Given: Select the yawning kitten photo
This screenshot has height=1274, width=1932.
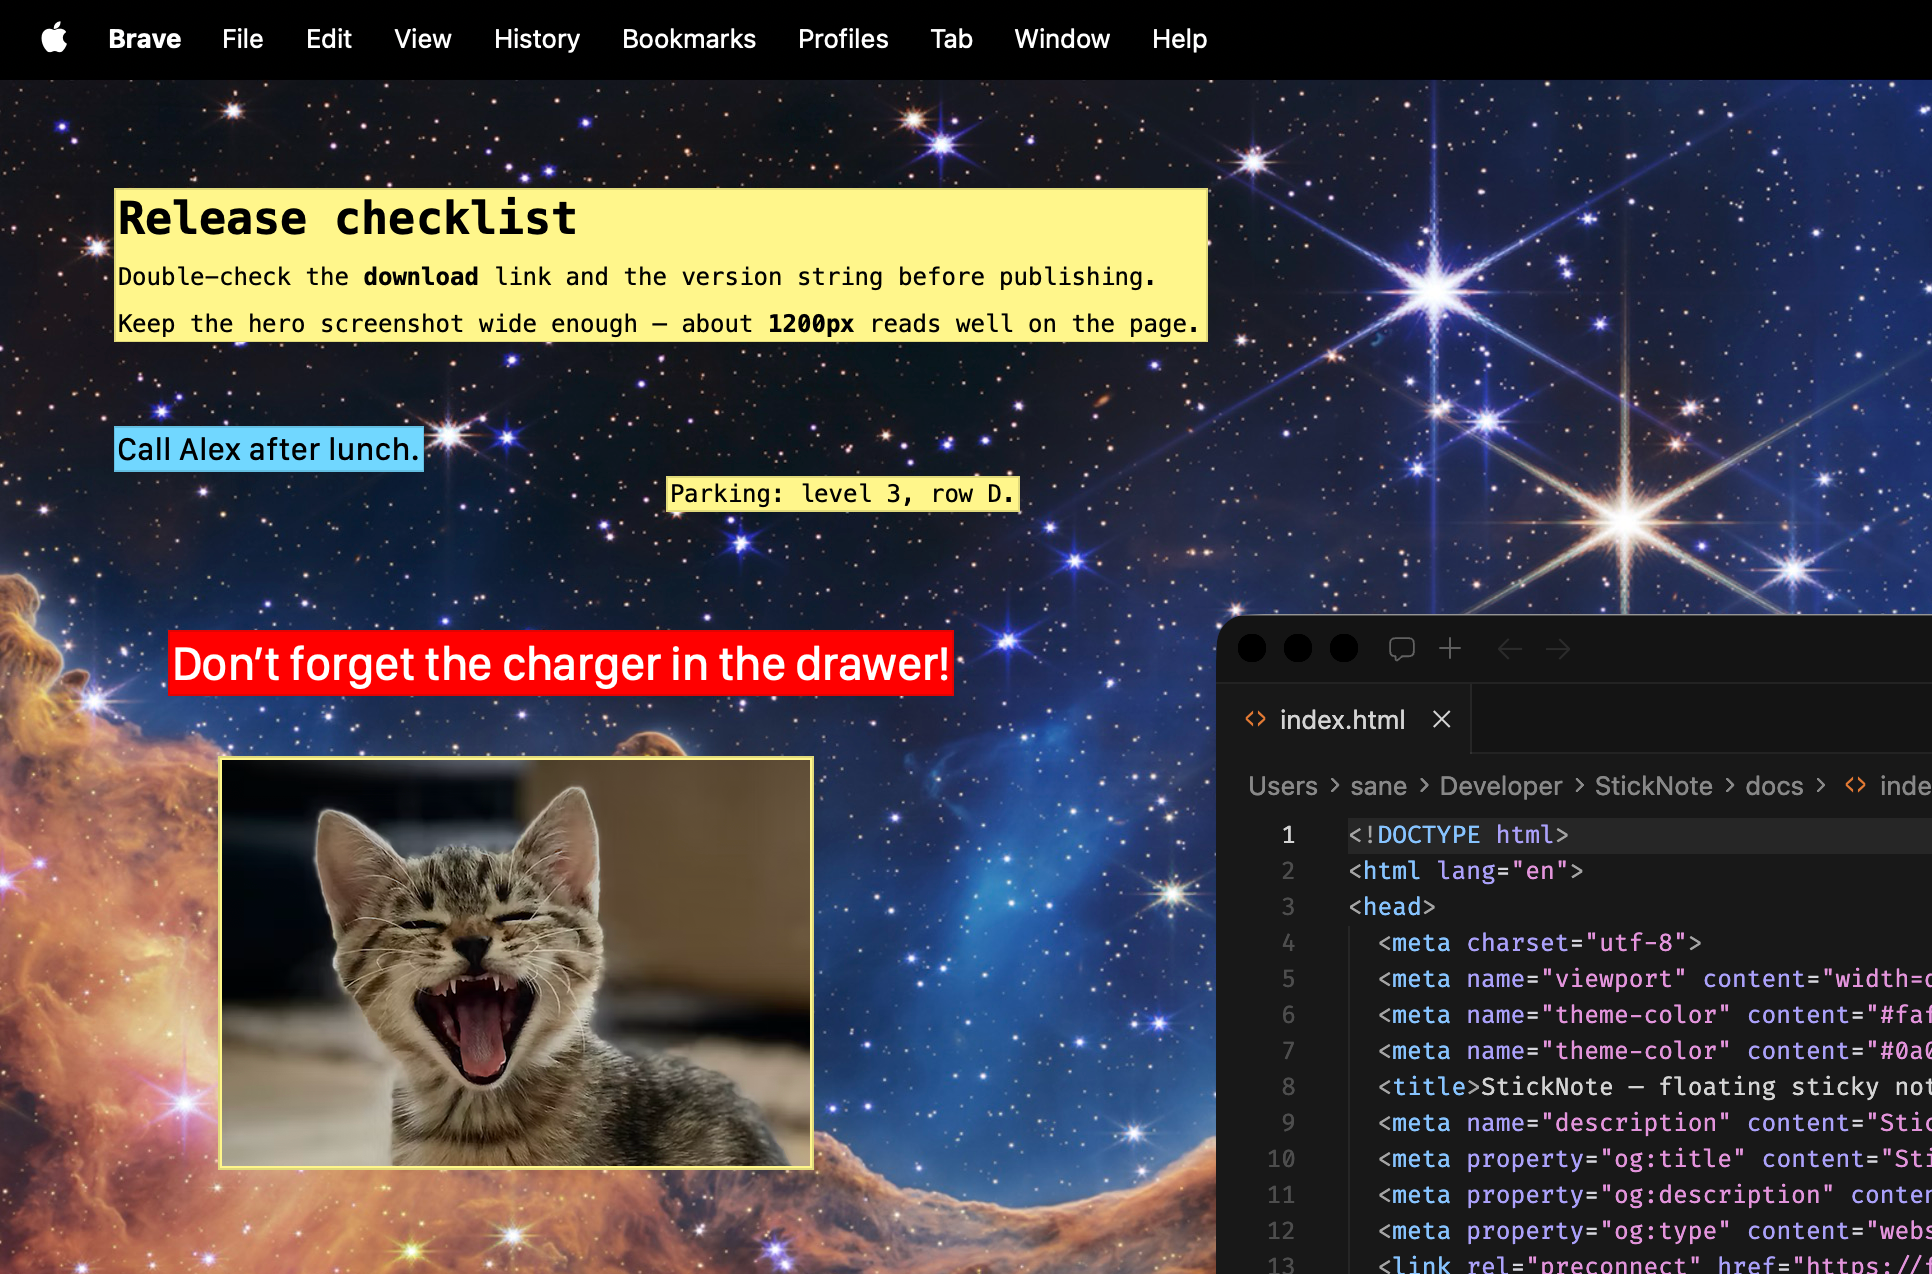Looking at the screenshot, I should 516,960.
